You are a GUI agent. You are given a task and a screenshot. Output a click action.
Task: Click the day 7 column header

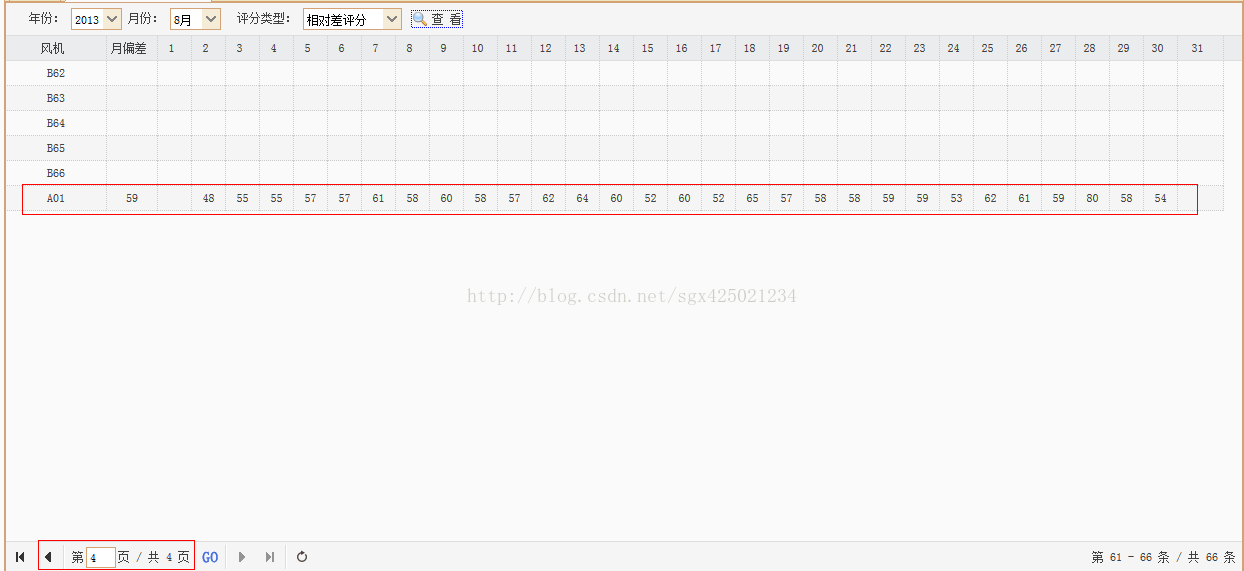point(376,48)
